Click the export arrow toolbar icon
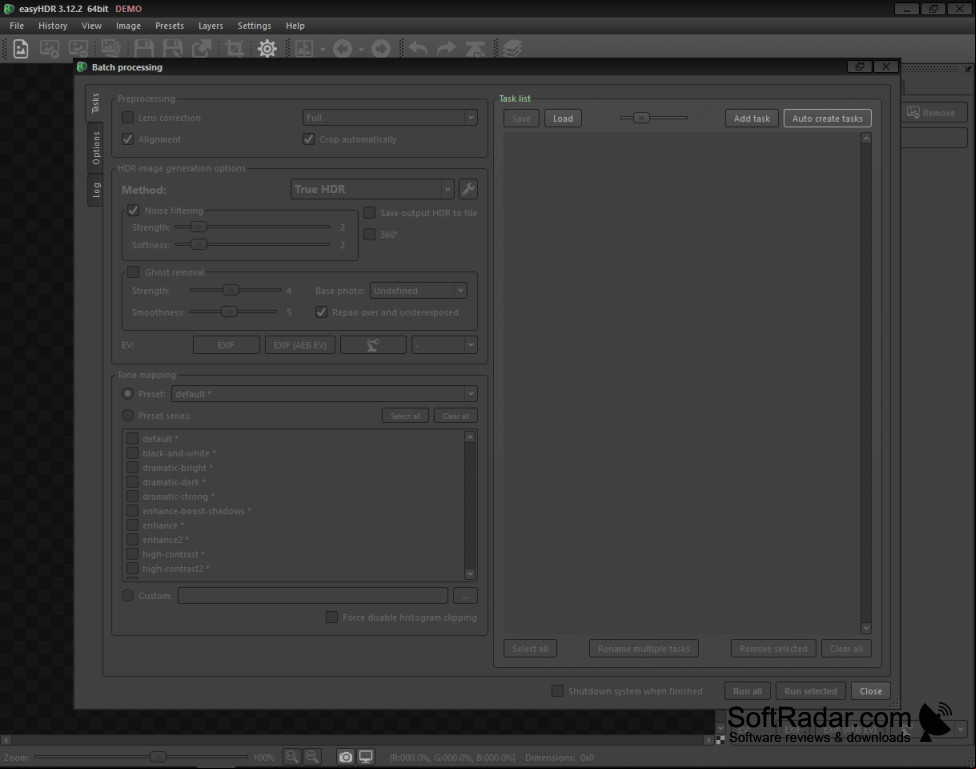This screenshot has height=769, width=976. (x=202, y=48)
